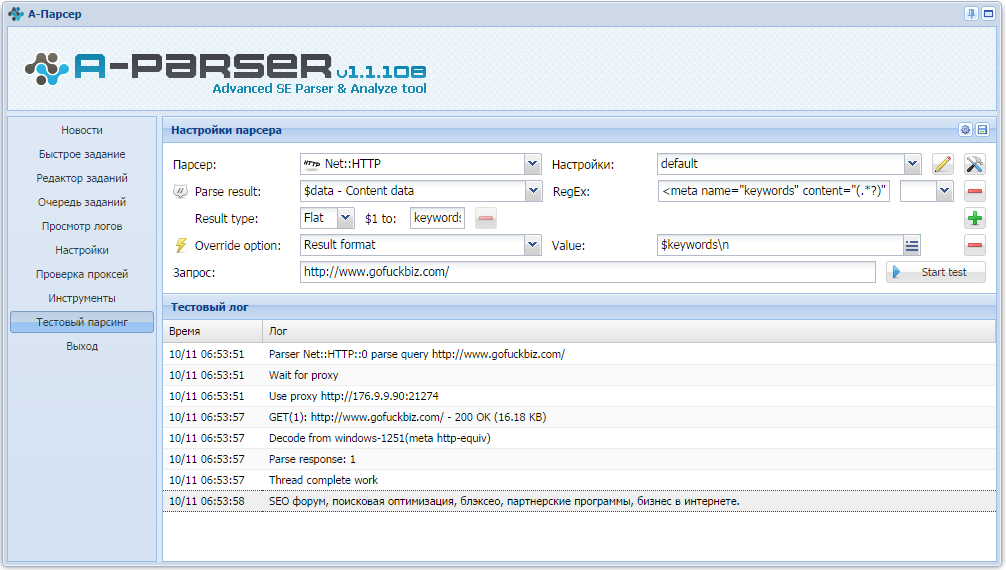Add a new row with the green plus
Viewport: 1006px width, 570px height.
tap(975, 218)
